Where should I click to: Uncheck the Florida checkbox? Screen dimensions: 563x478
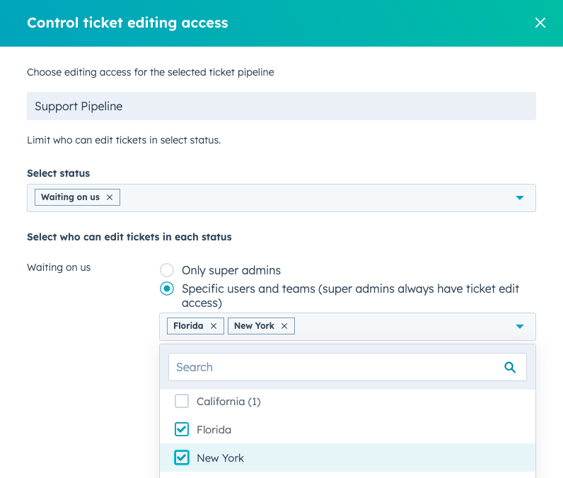pos(182,429)
